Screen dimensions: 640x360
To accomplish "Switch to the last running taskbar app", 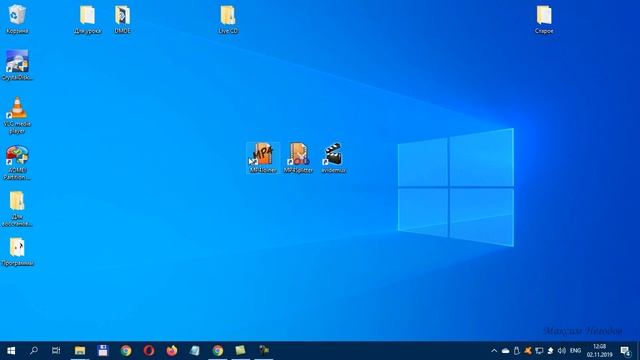I will pos(264,351).
